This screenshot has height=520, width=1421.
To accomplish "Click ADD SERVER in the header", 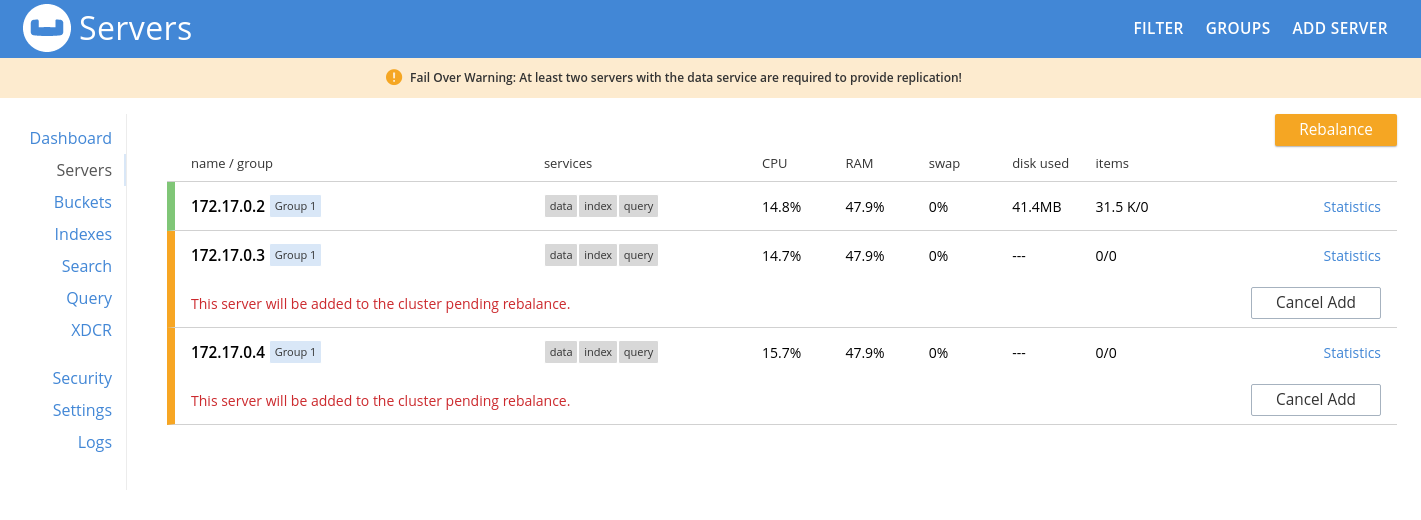I will [x=1340, y=28].
